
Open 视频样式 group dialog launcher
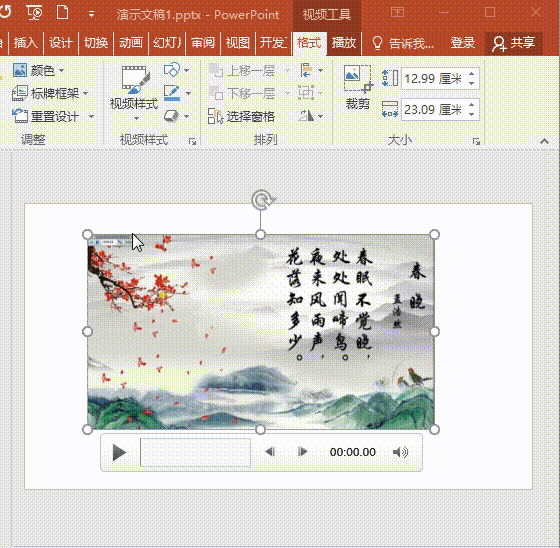(x=193, y=141)
